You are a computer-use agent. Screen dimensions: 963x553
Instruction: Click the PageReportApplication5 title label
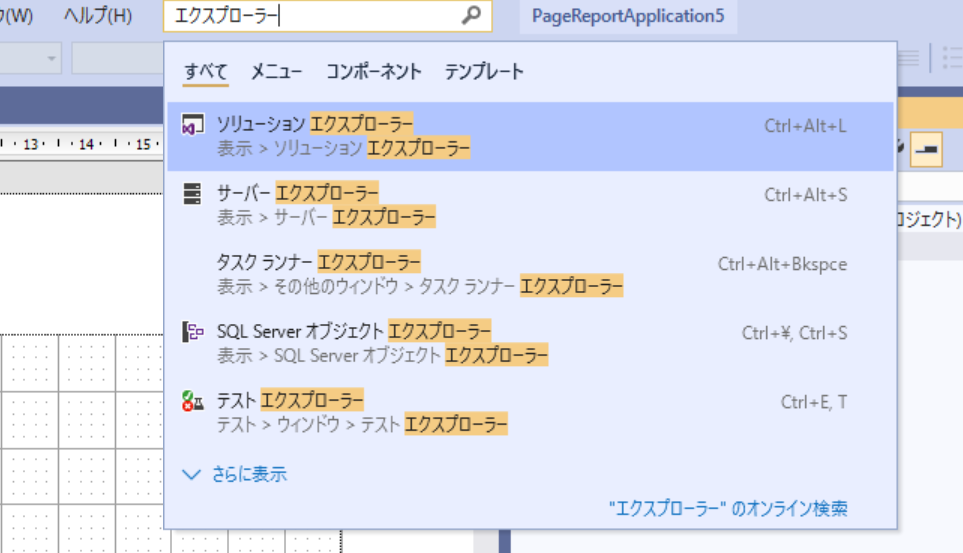pyautogui.click(x=628, y=16)
